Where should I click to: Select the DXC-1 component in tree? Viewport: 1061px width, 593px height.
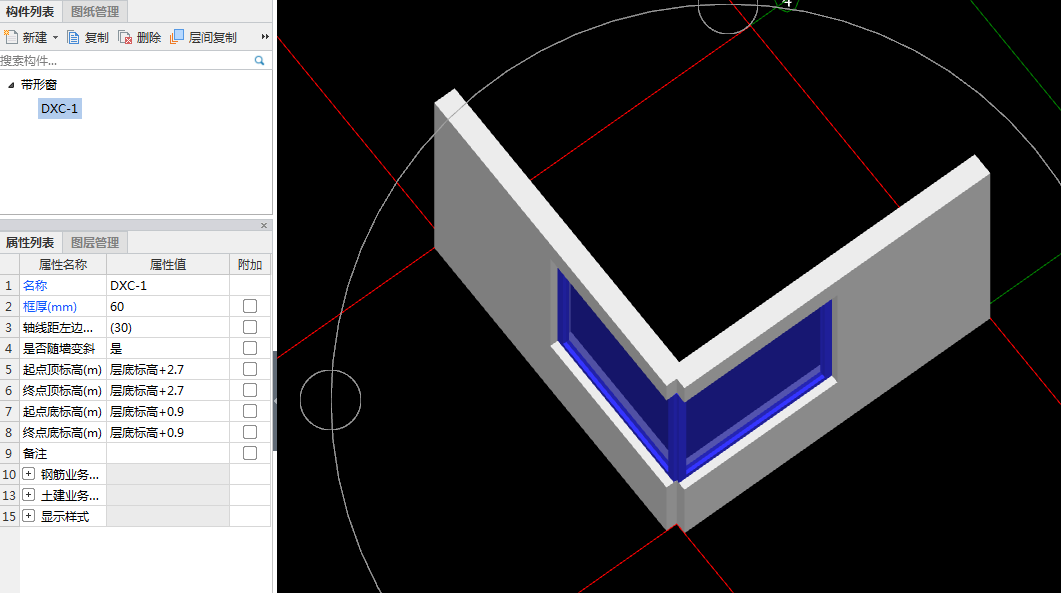pos(60,108)
